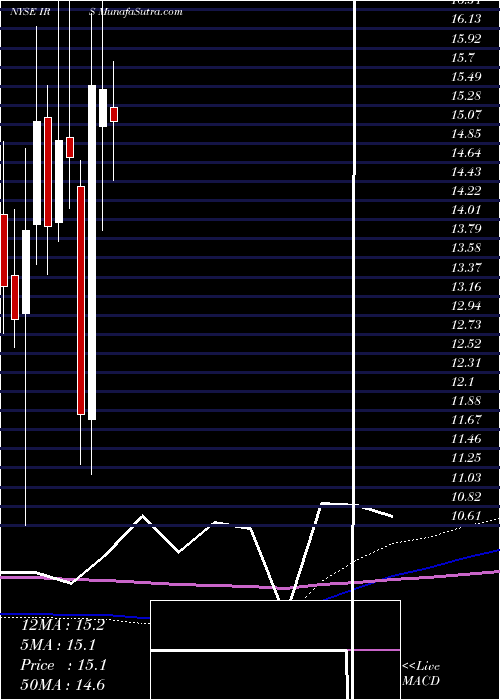Screen dimensions: 500x700
Task: Click the 15.28 price axis label
Action: point(466,96)
